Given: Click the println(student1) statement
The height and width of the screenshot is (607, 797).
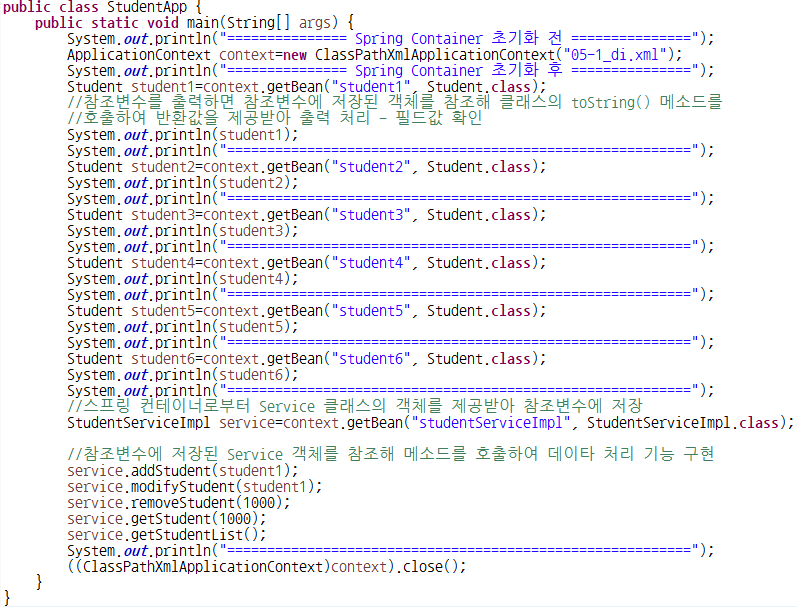Looking at the screenshot, I should (x=182, y=135).
